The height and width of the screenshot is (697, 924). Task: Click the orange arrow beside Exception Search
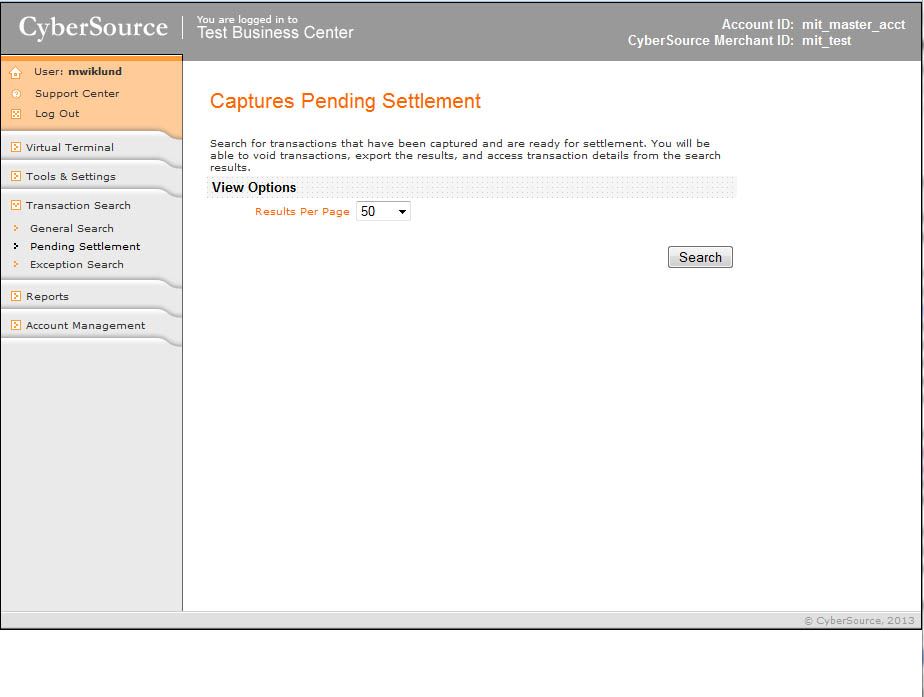[x=16, y=265]
